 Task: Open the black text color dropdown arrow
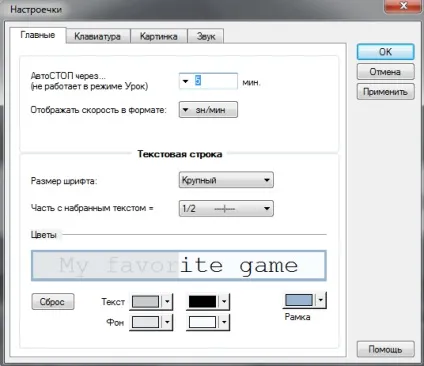point(224,302)
